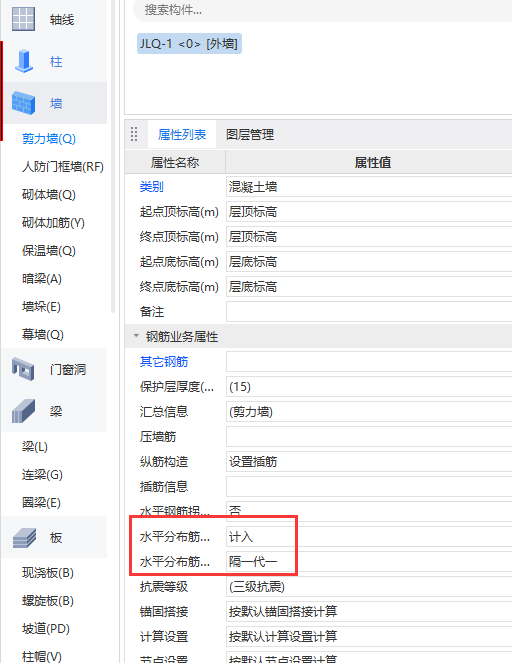512x663 pixels.
Task: Select component JLQ-1 <0> [外墙]
Action: click(189, 44)
